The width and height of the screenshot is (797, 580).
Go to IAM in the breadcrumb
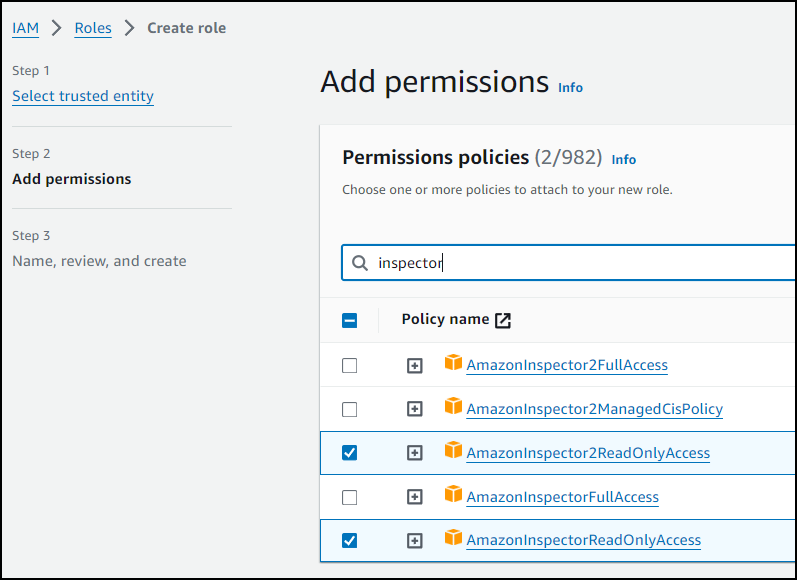point(25,28)
